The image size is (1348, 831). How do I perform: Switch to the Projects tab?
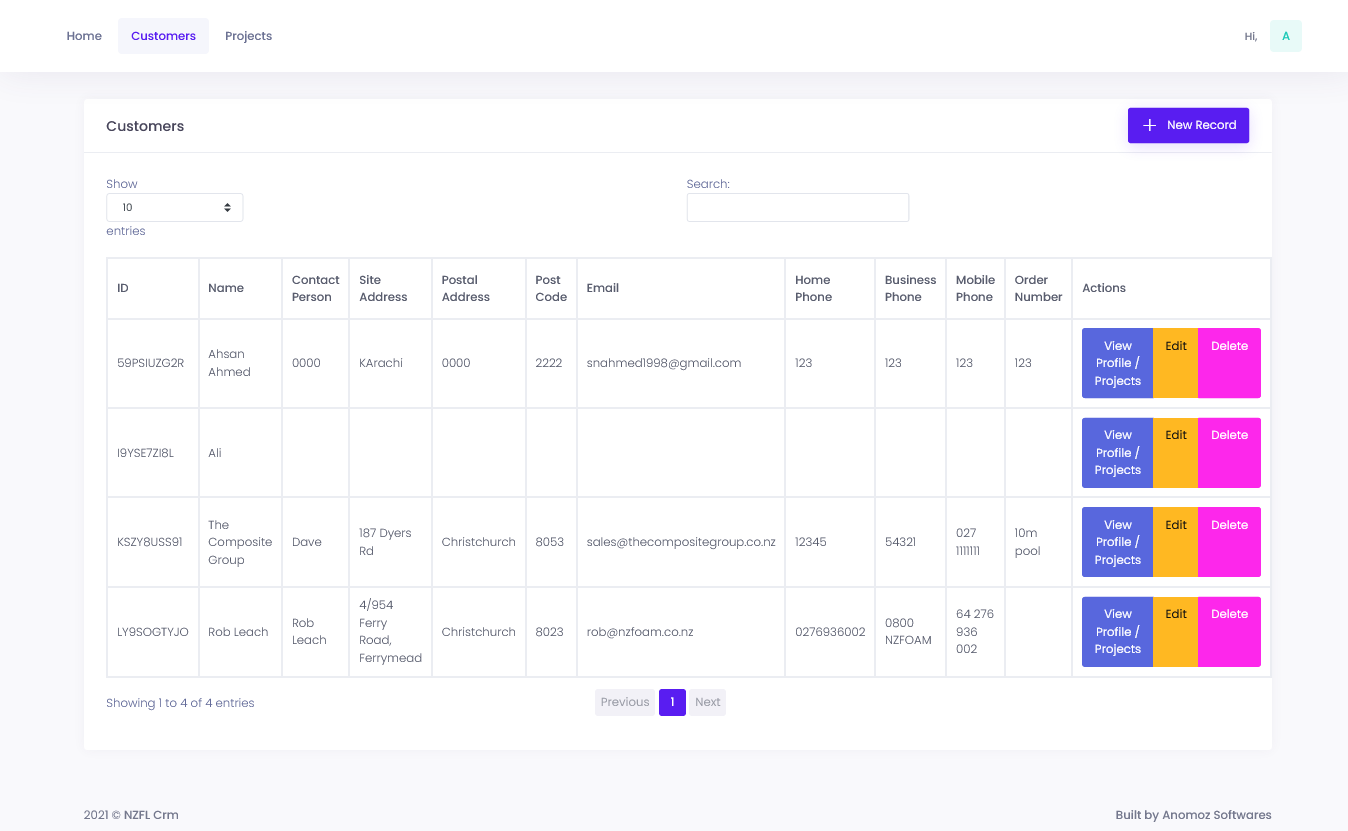pyautogui.click(x=248, y=35)
